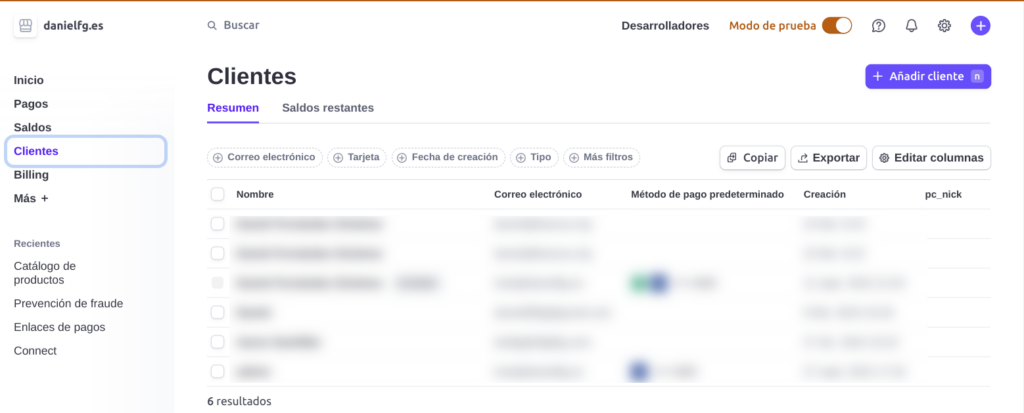Screen dimensions: 1024x413
Task: Check the select-all checkbox in table header
Action: pos(217,194)
